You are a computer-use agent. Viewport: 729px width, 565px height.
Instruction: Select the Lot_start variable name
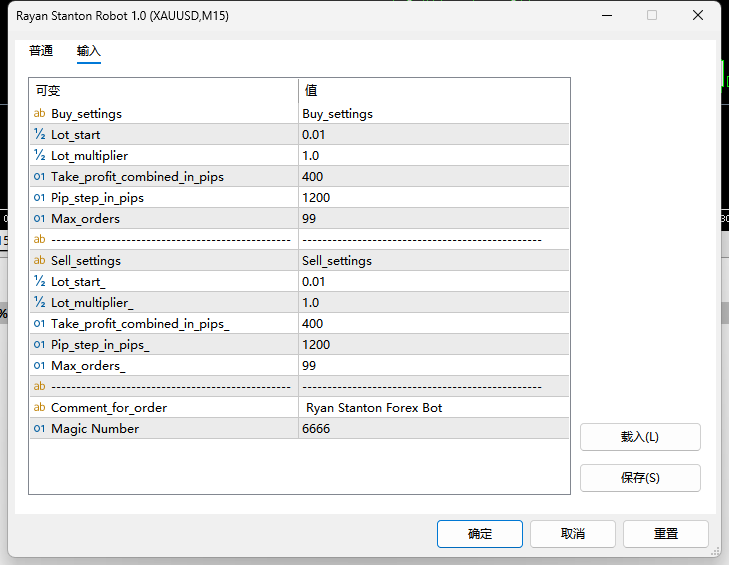coord(75,134)
